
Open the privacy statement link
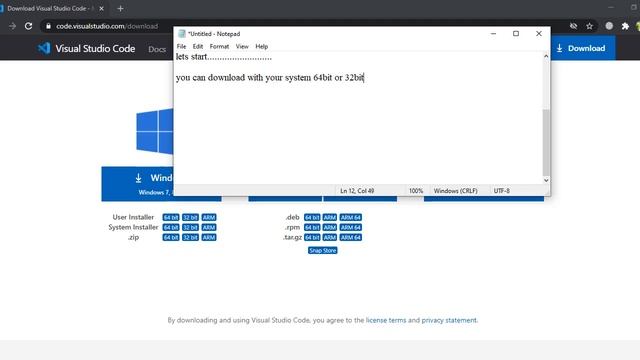point(449,320)
